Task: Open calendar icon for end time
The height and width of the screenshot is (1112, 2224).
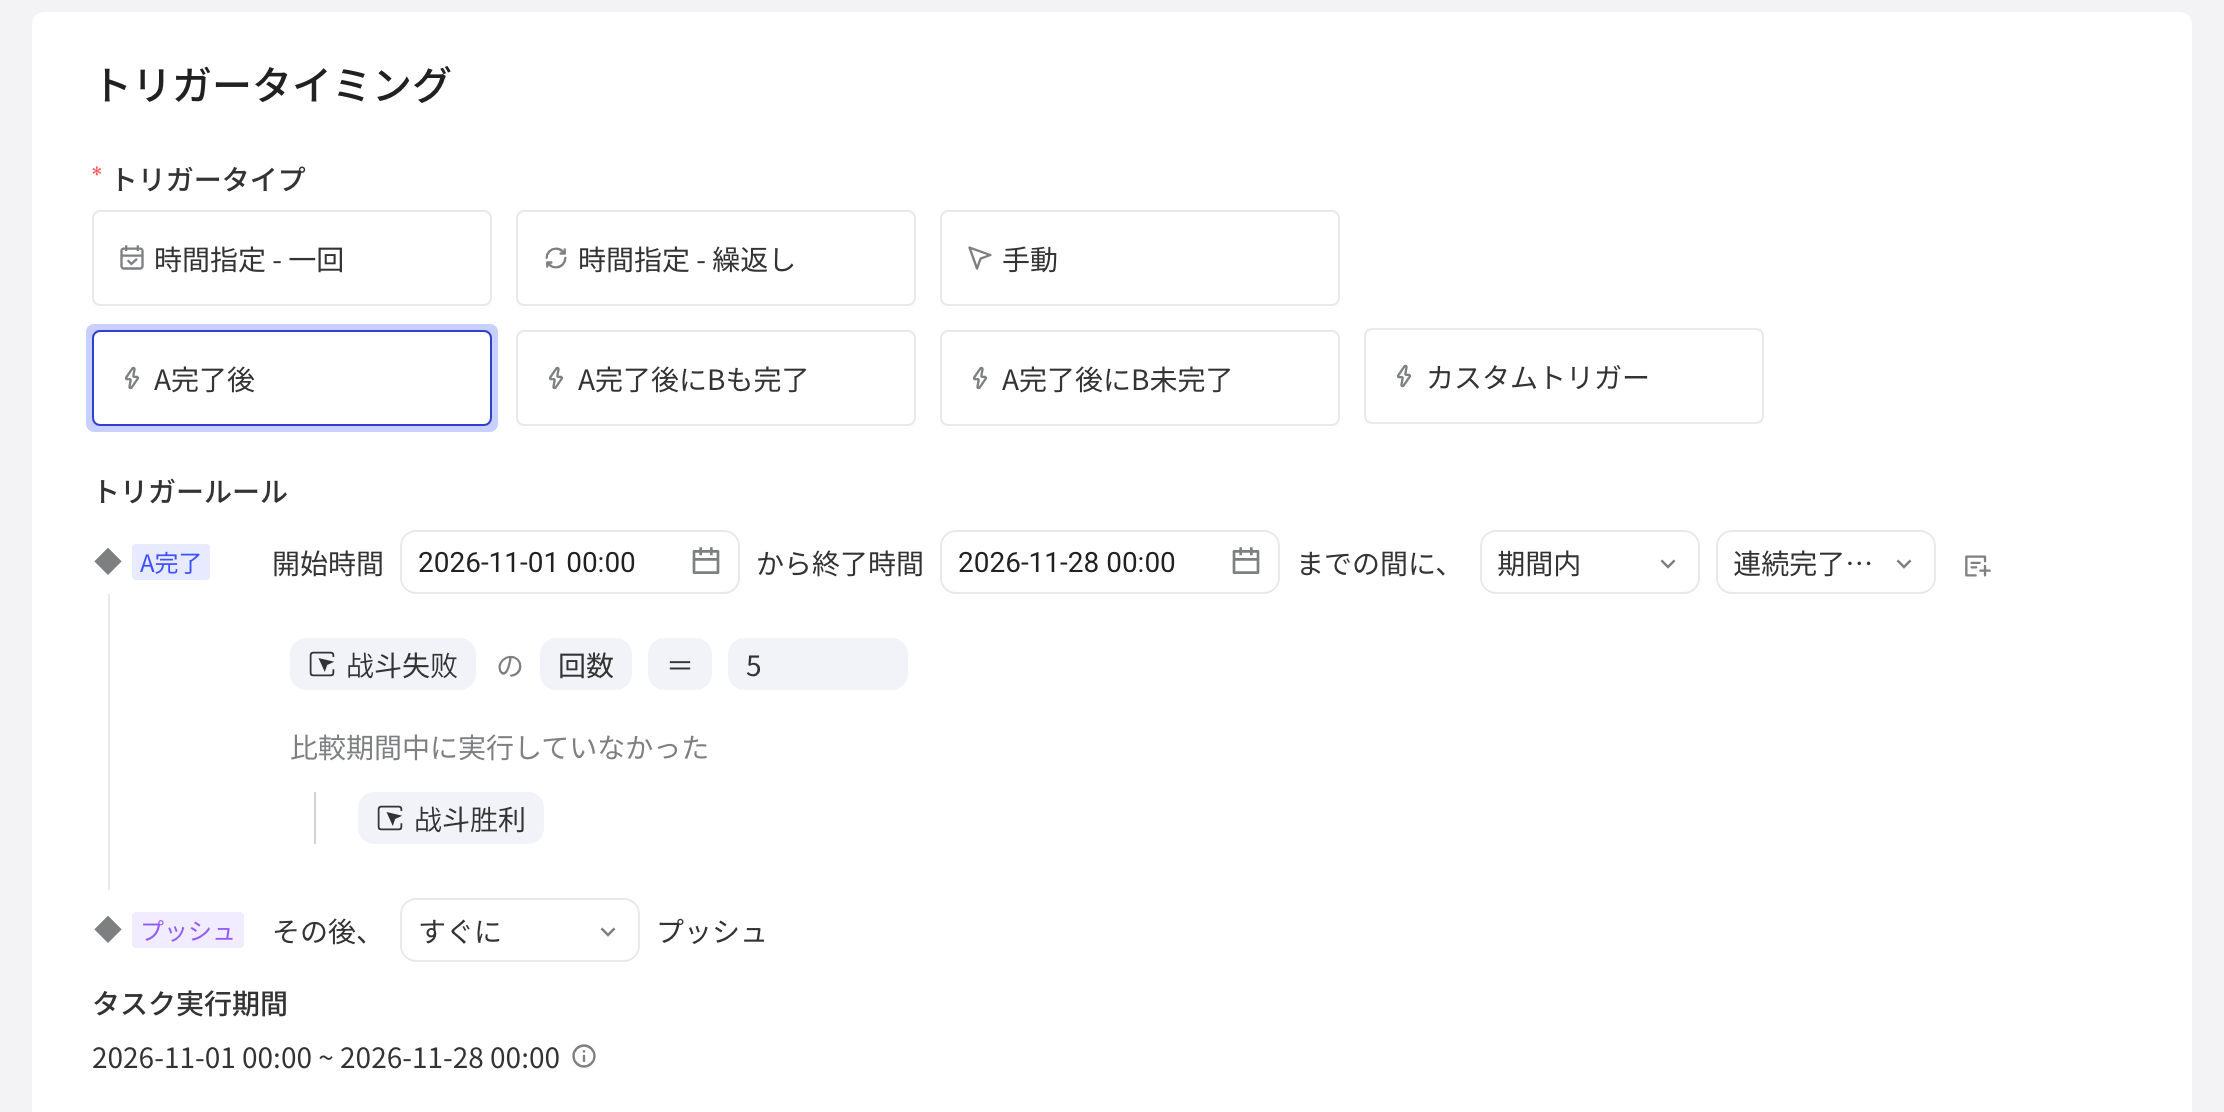Action: click(1246, 561)
